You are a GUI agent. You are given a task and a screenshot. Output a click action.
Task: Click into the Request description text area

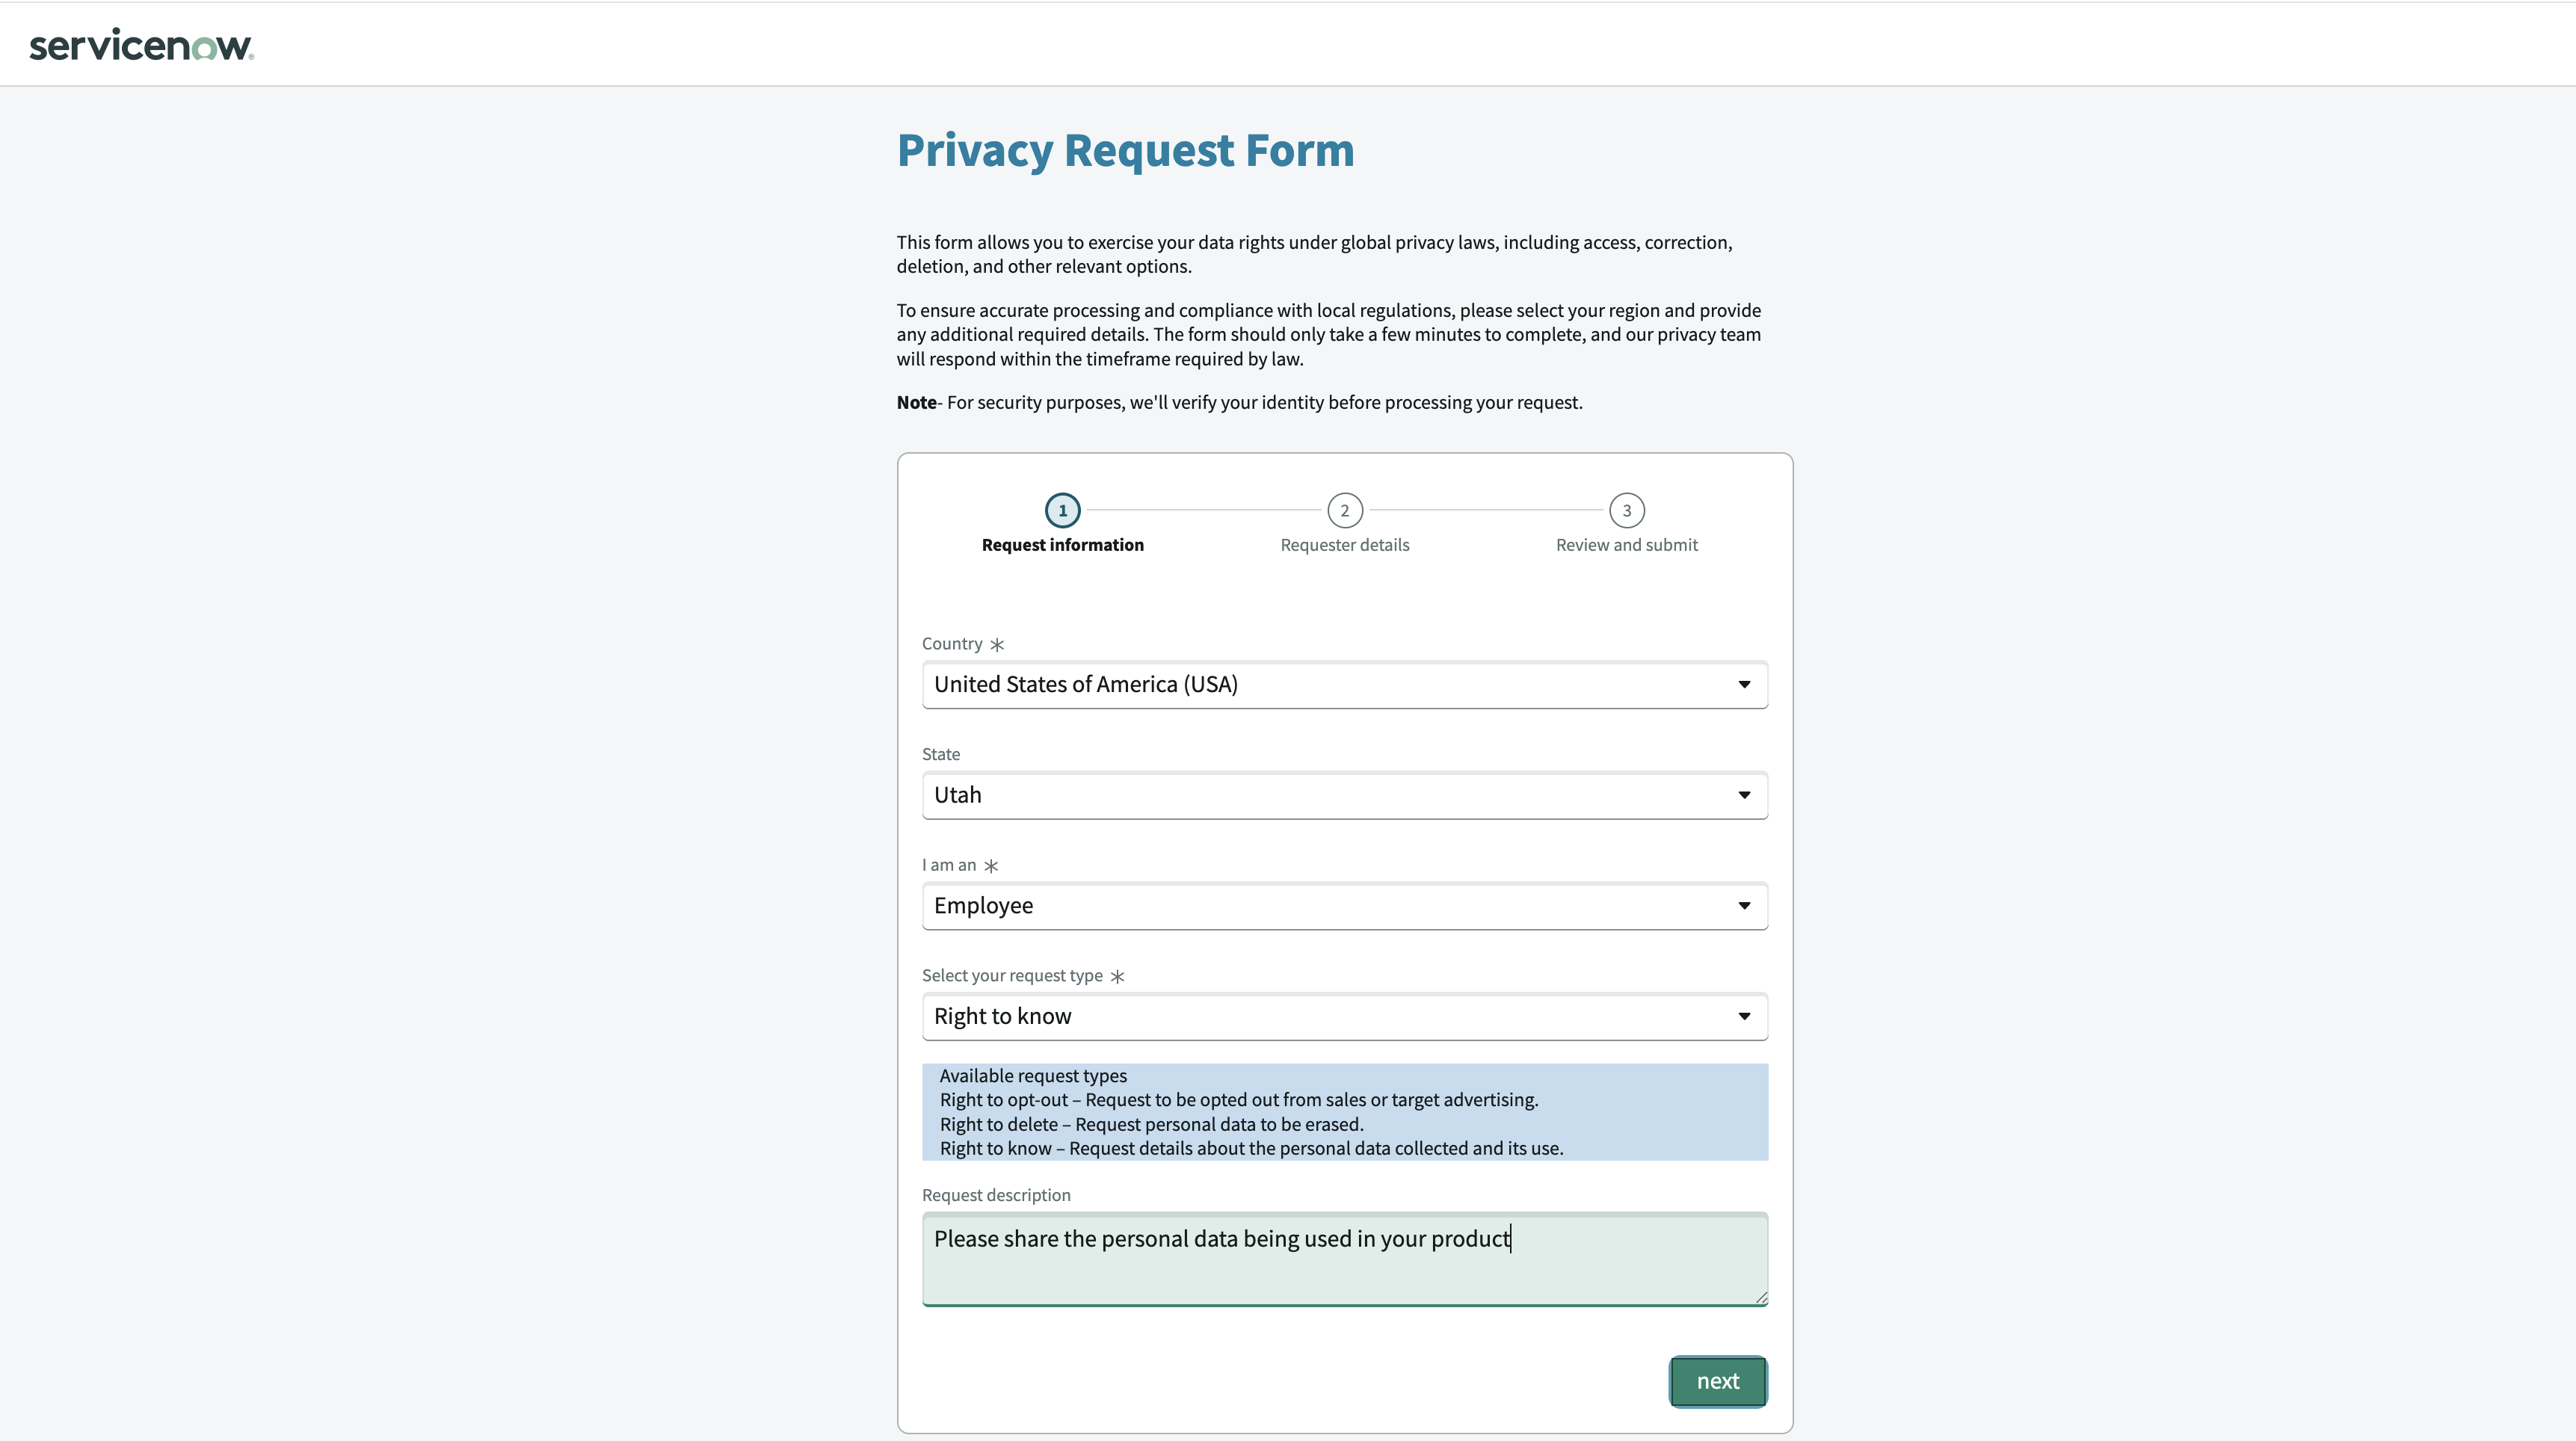tap(1344, 1270)
